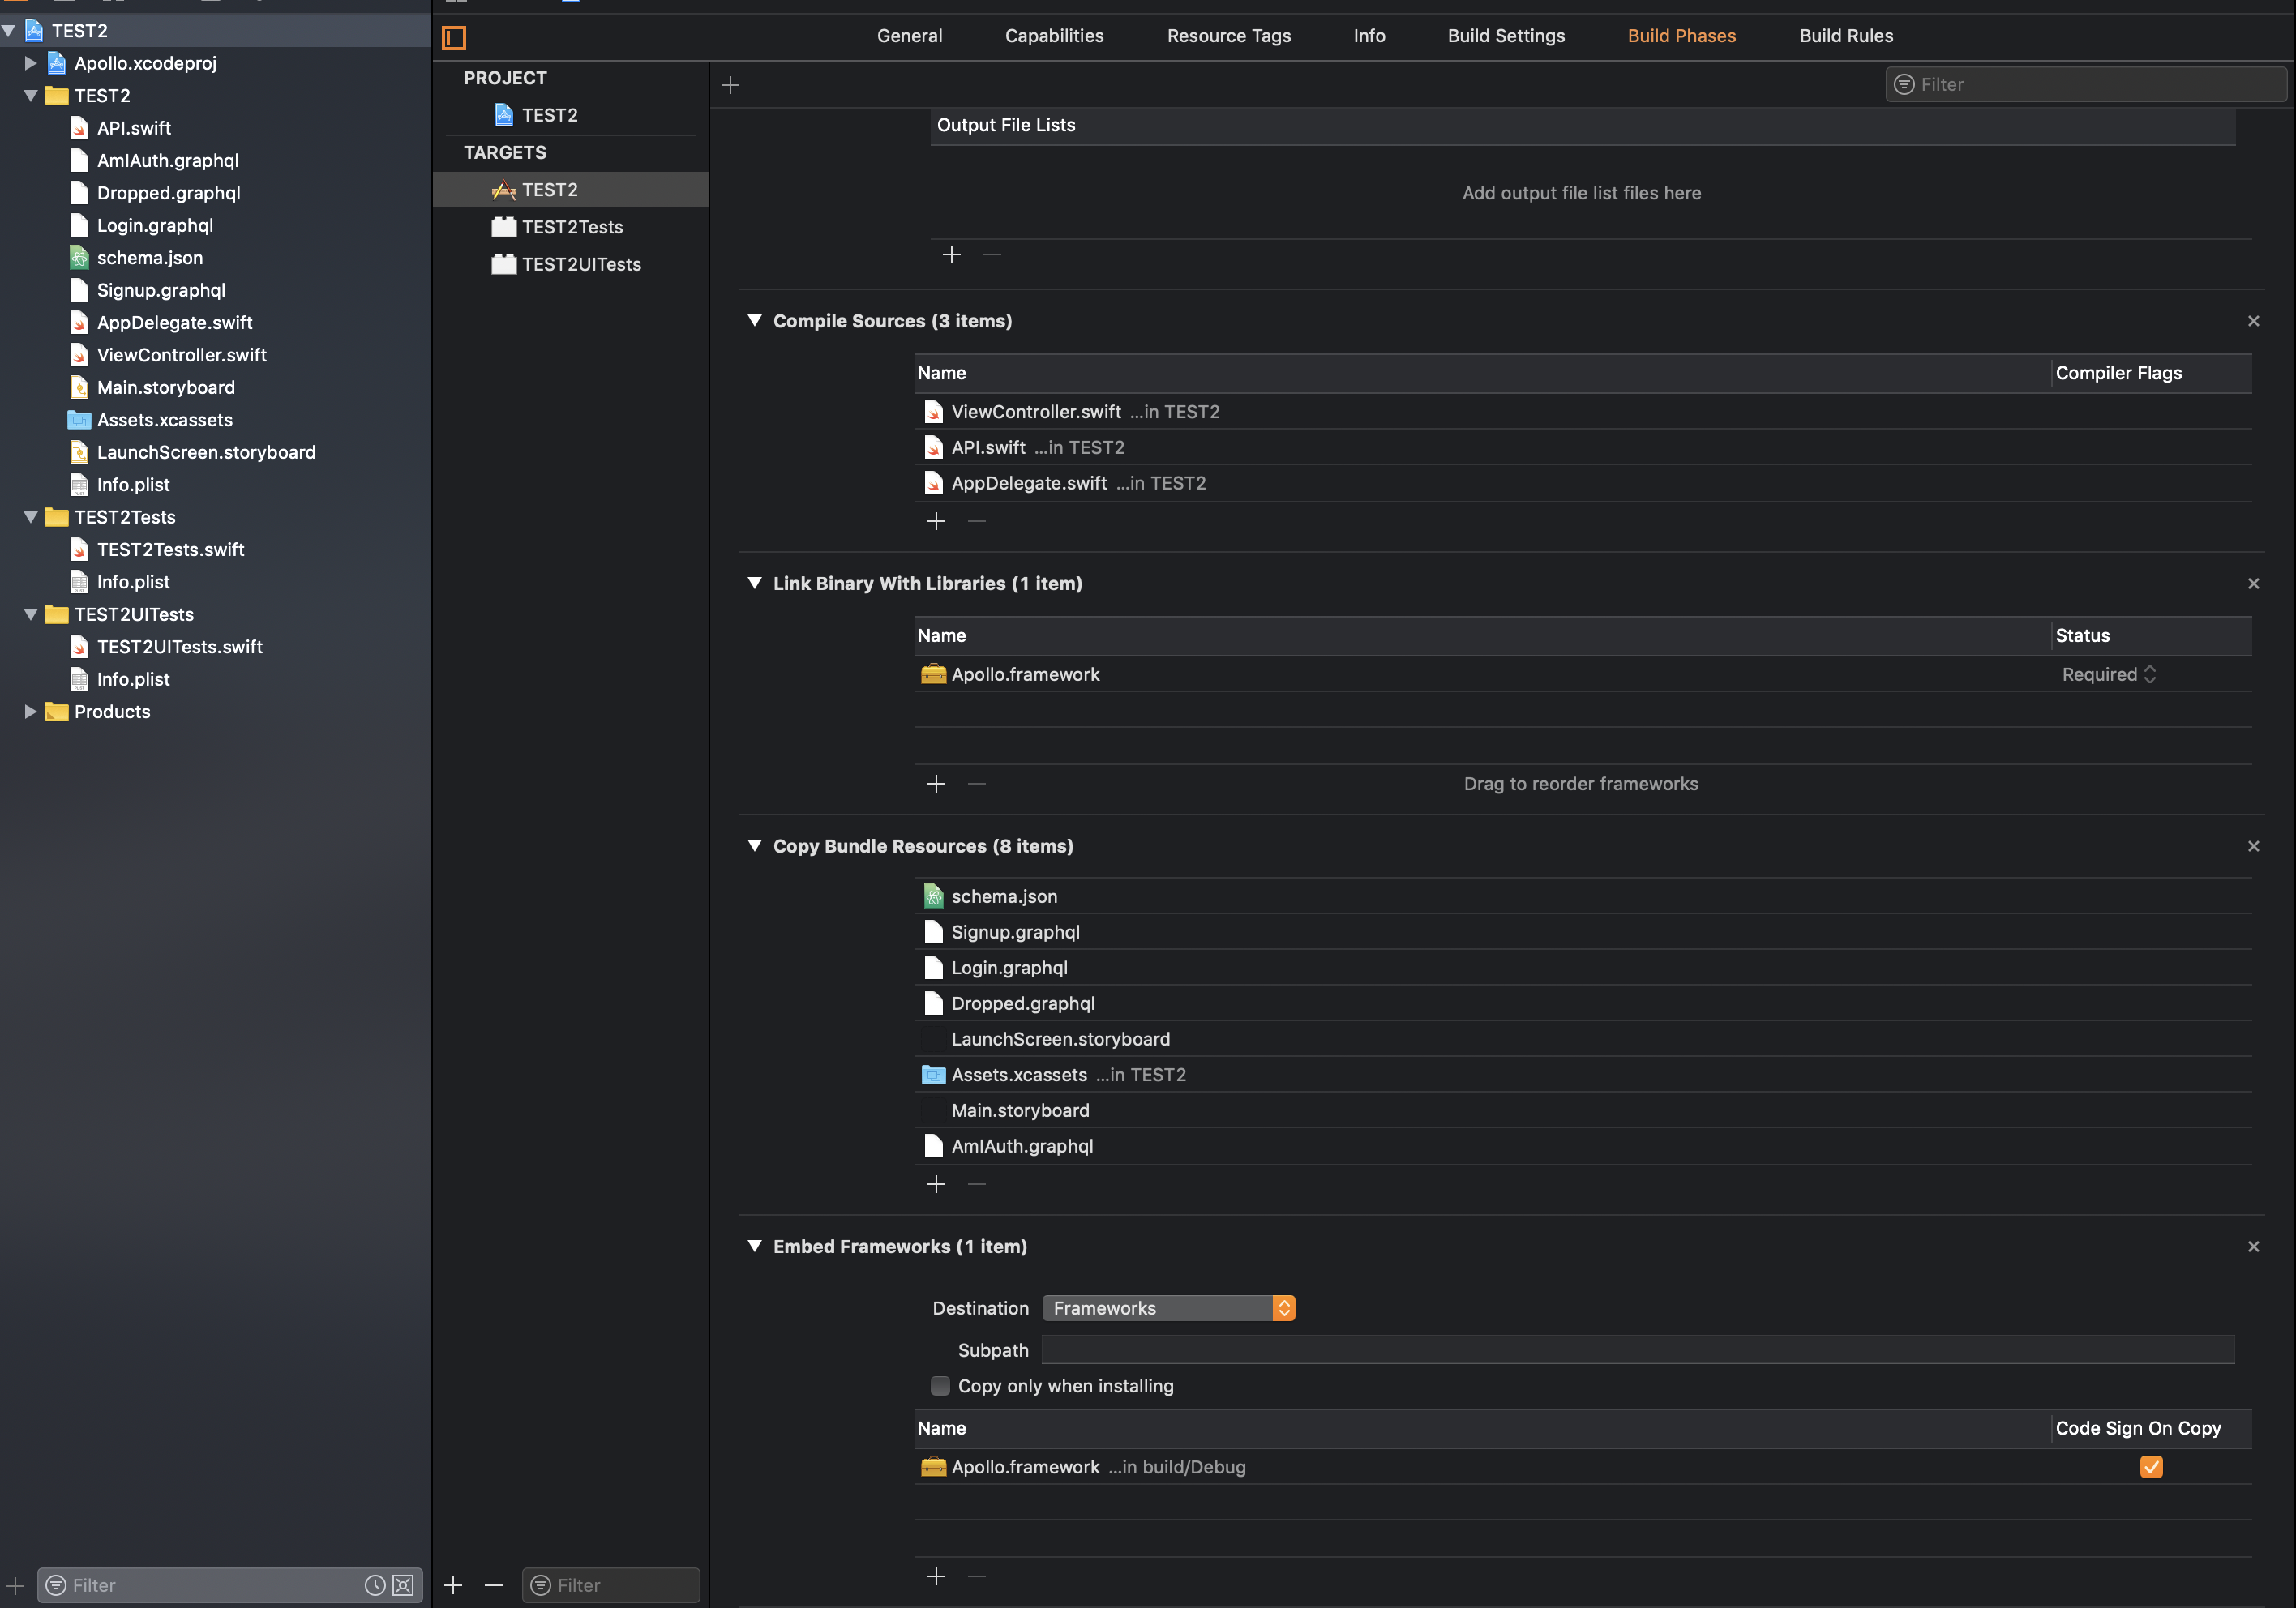The width and height of the screenshot is (2296, 1608).
Task: Delete the Copy Bundle Resources phase
Action: (x=2253, y=846)
